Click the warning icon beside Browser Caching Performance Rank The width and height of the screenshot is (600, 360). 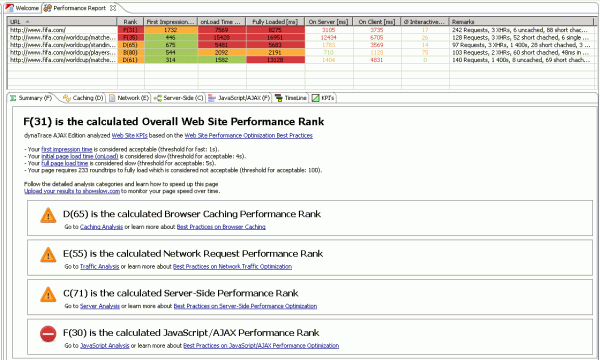pyautogui.click(x=48, y=215)
